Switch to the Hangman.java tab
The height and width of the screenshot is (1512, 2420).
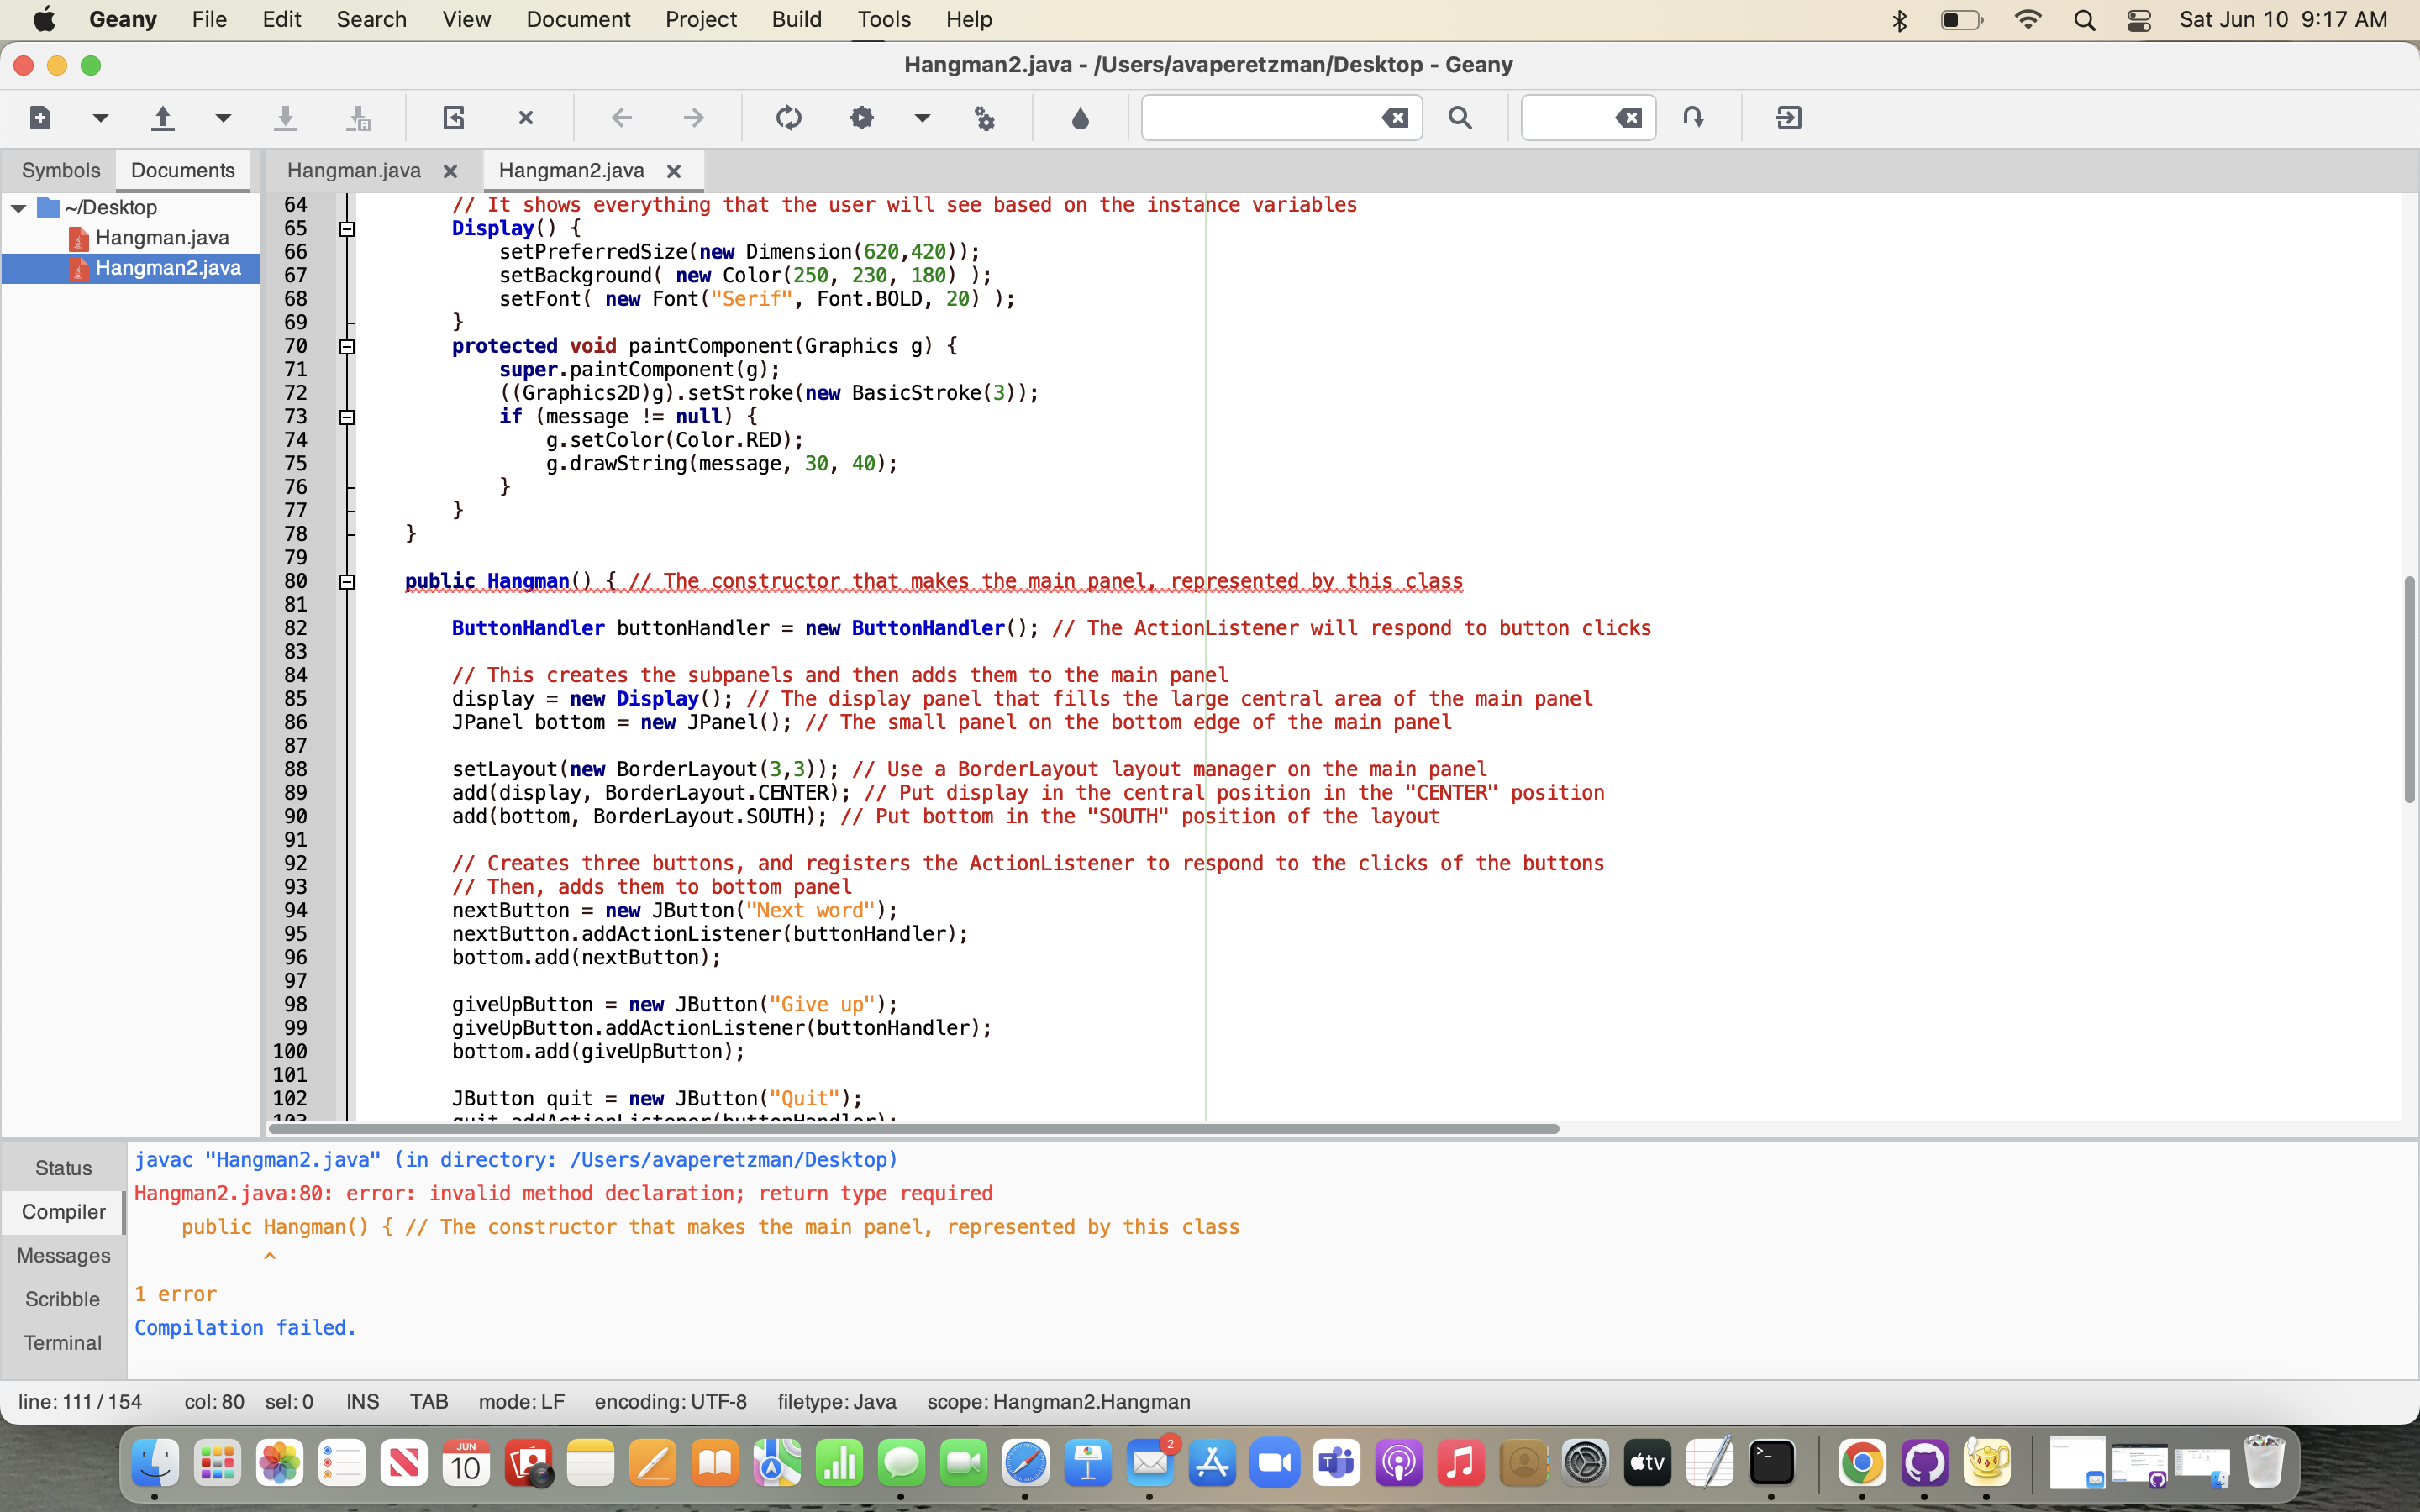[x=353, y=171]
